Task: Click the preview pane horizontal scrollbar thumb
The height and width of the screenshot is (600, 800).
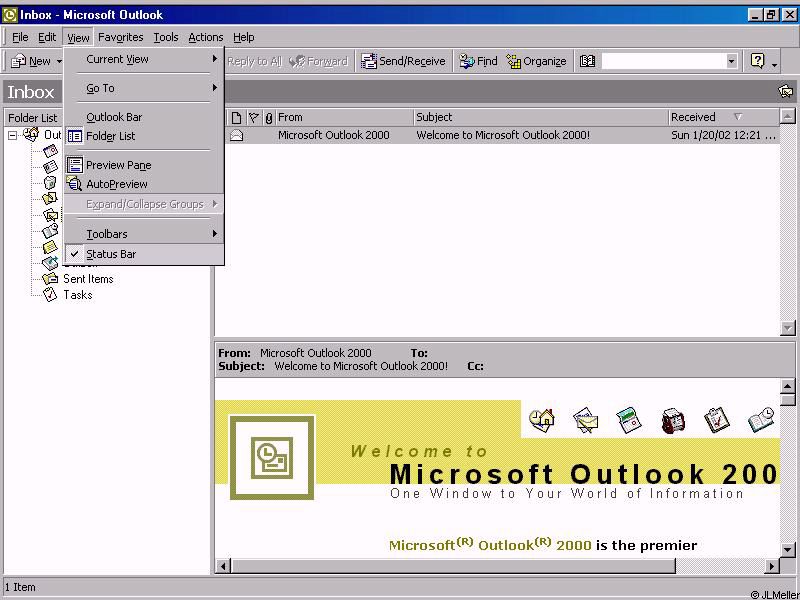Action: click(x=453, y=566)
